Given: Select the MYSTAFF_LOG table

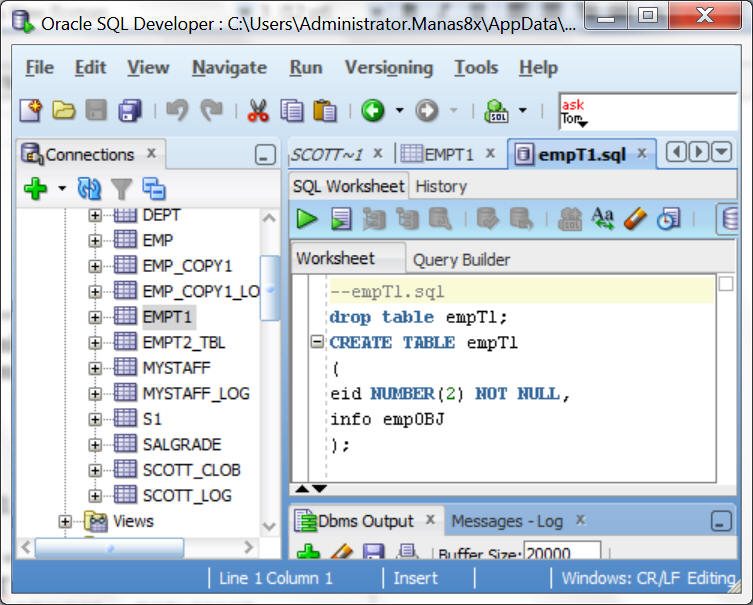Looking at the screenshot, I should tap(196, 393).
